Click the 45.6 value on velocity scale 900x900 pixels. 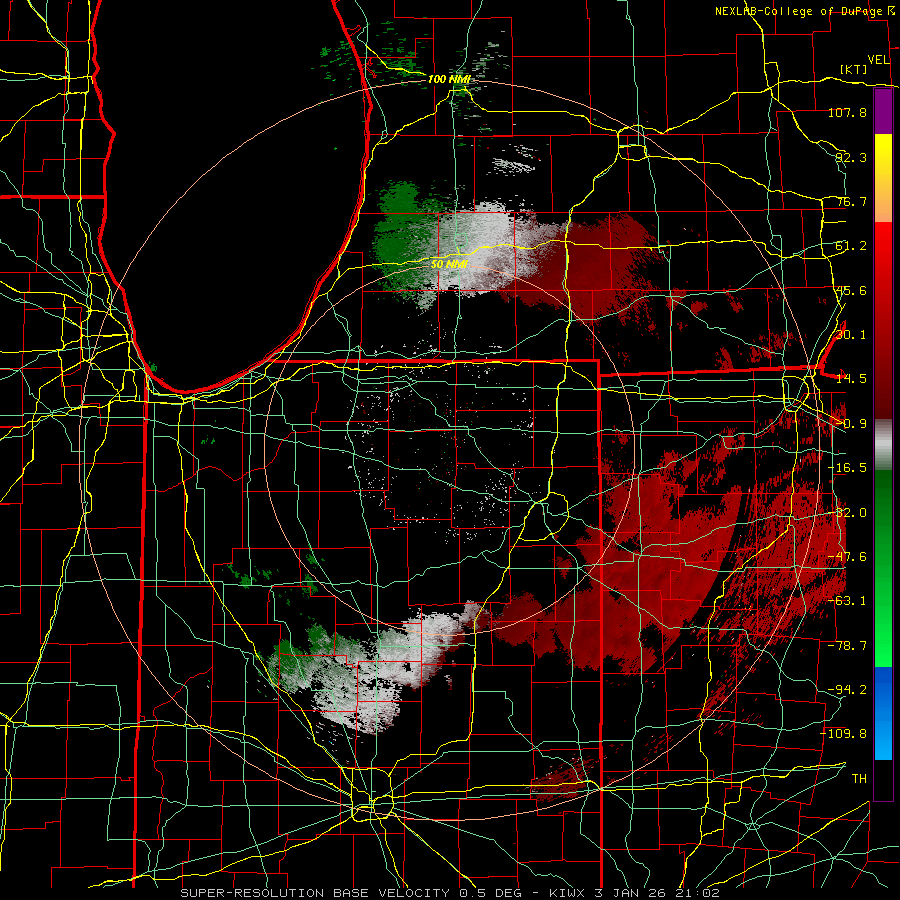(x=851, y=290)
